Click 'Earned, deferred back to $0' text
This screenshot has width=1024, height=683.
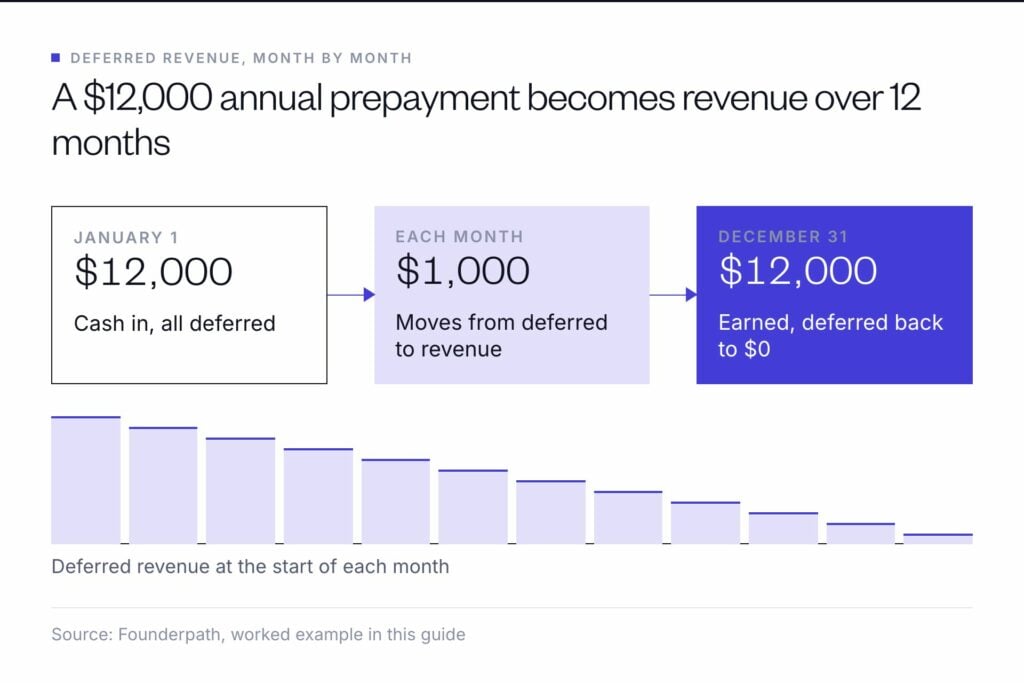pyautogui.click(x=831, y=336)
